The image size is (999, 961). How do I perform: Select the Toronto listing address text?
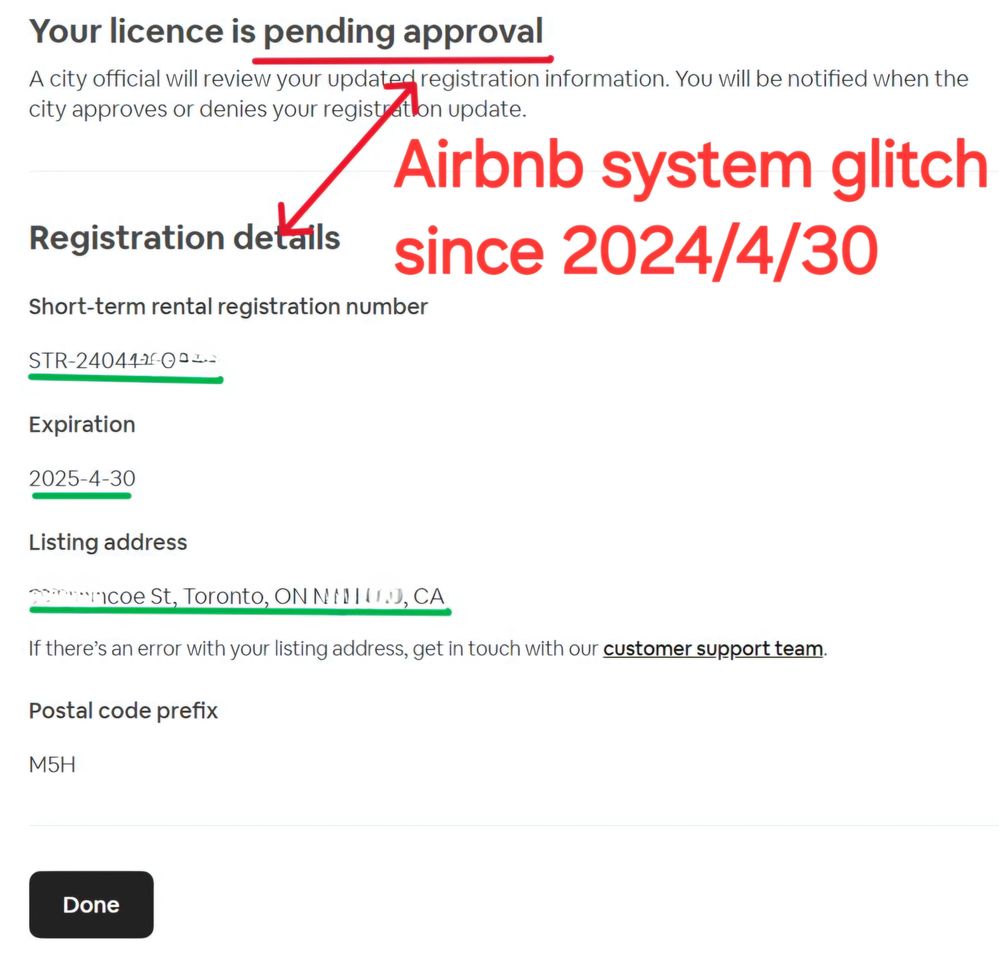pos(237,596)
